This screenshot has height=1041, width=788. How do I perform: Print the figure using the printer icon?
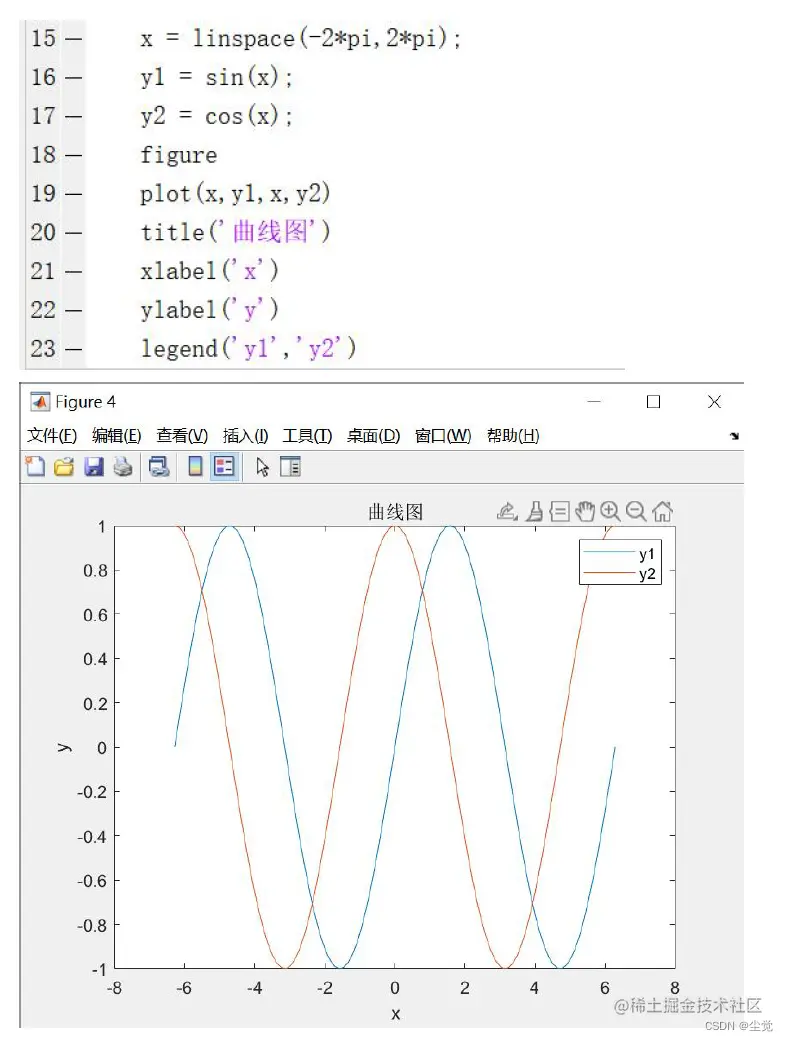point(123,467)
